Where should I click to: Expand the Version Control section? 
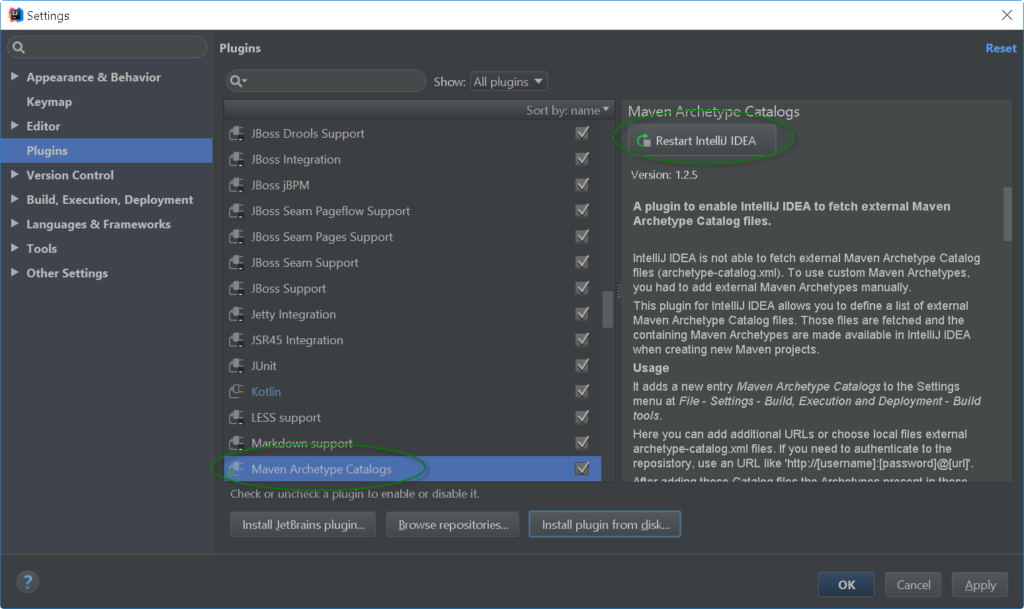click(14, 174)
